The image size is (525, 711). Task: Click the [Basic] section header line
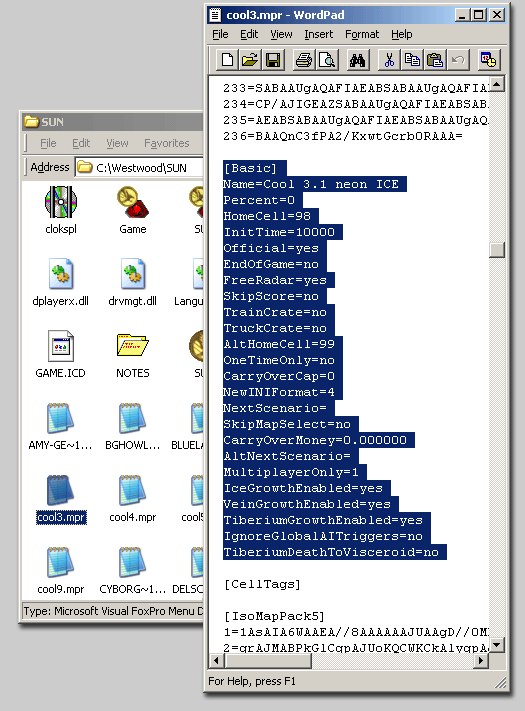click(x=250, y=168)
